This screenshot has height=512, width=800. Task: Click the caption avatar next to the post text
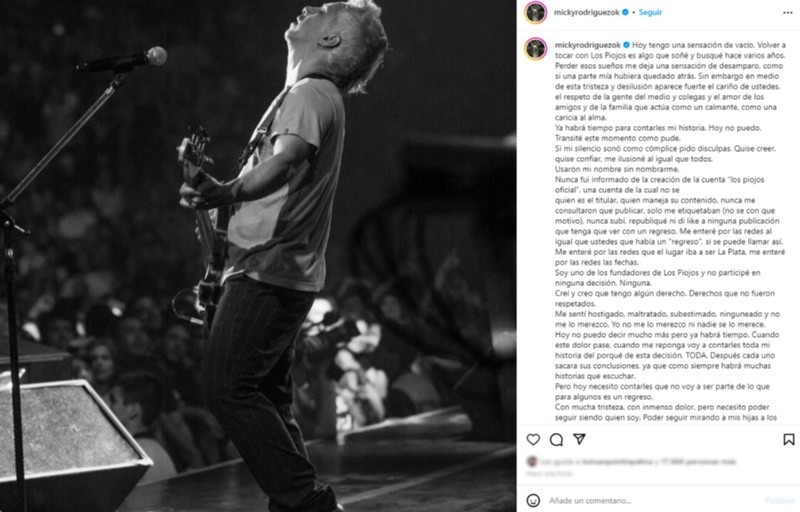(535, 49)
